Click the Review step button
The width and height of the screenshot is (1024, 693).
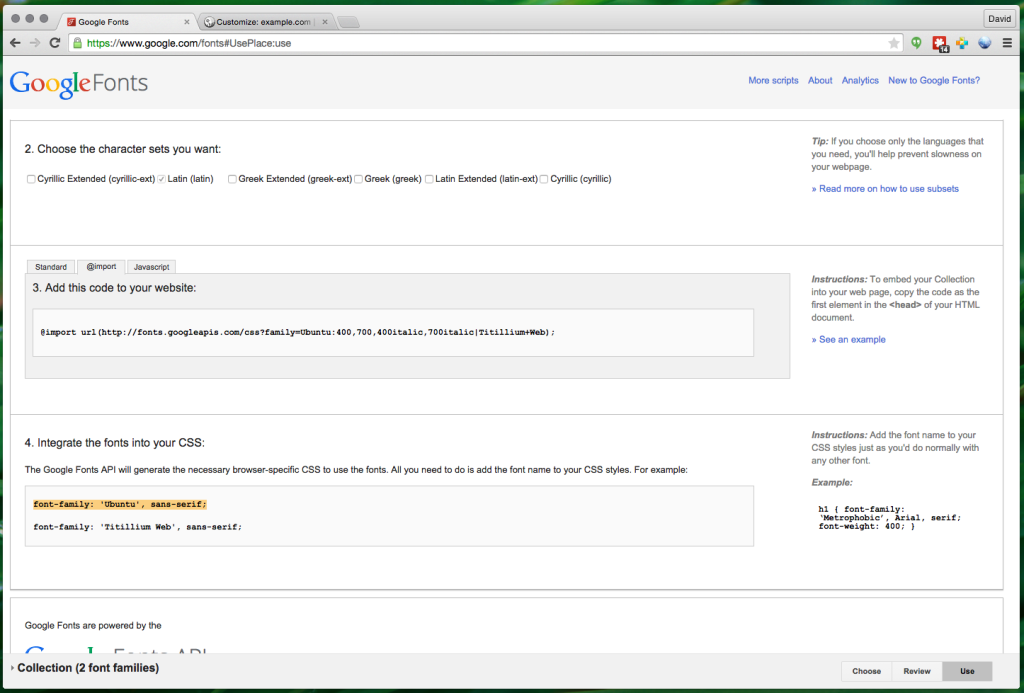pos(917,671)
